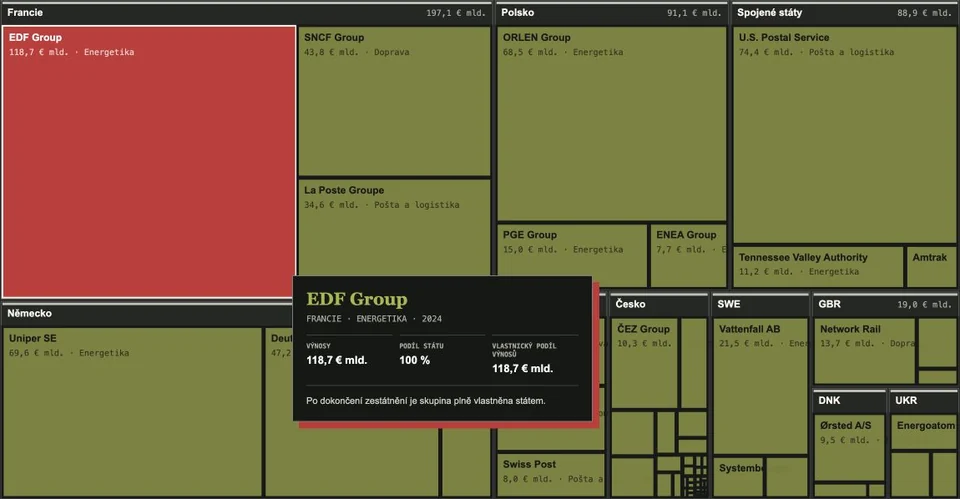This screenshot has height=499, width=960.
Task: Click the DNK country header label
Action: 830,400
